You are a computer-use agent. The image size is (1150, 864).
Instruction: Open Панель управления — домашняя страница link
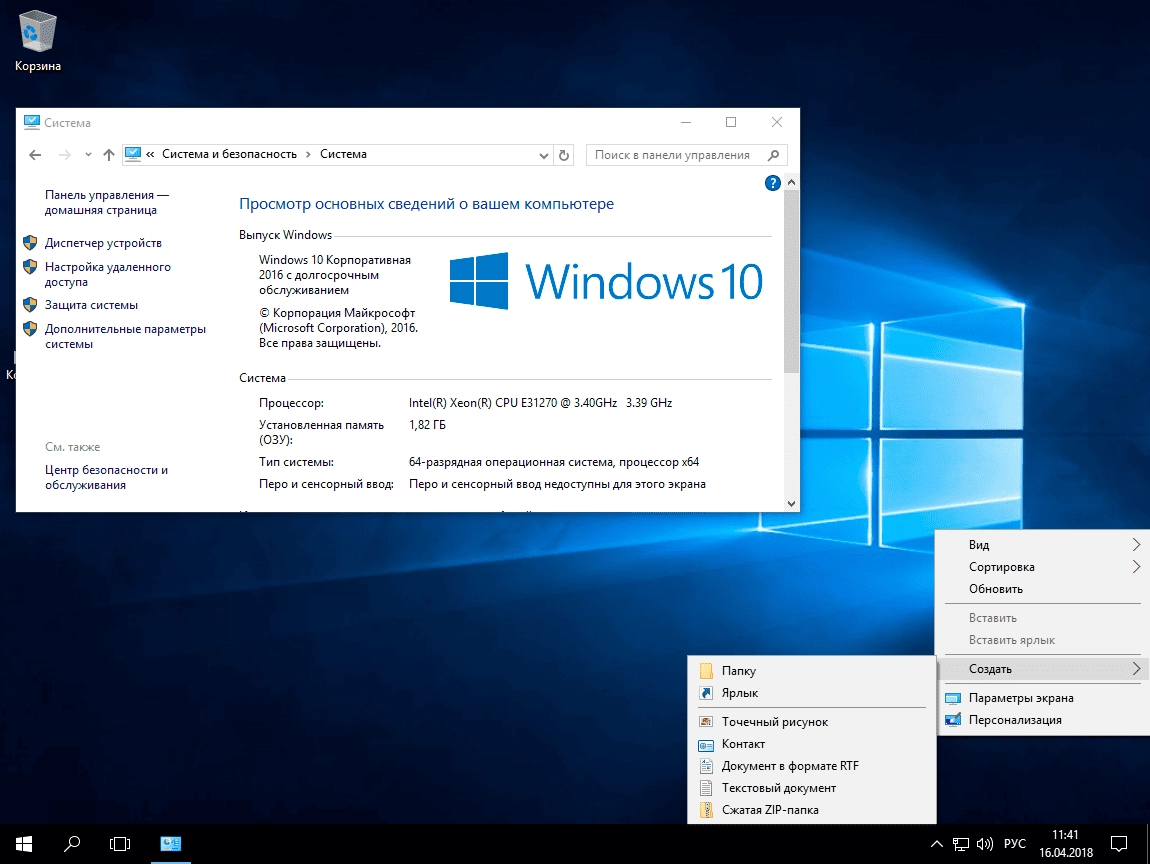coord(106,202)
